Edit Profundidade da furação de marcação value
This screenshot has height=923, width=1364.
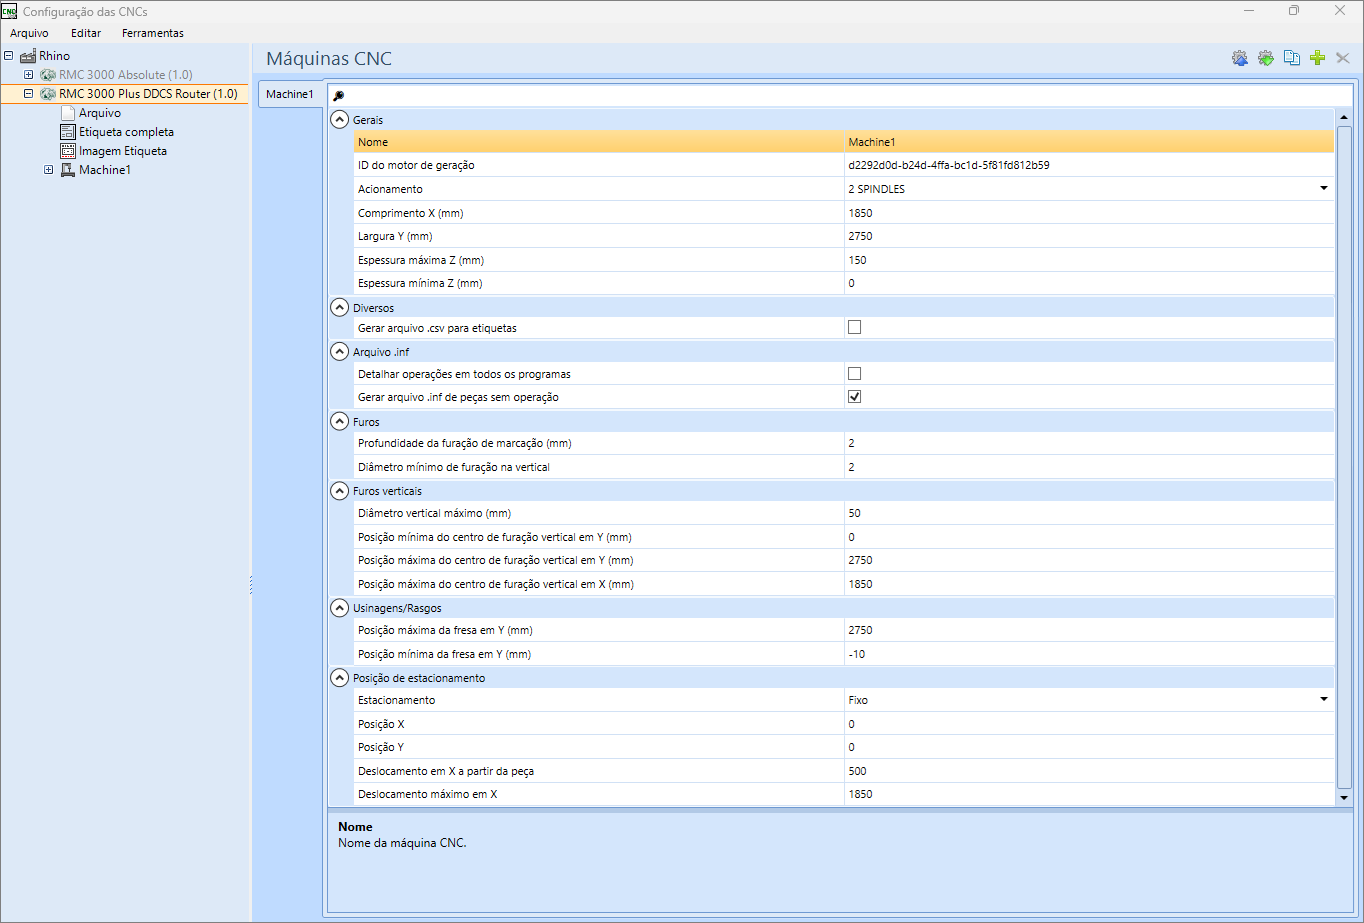tap(1088, 443)
